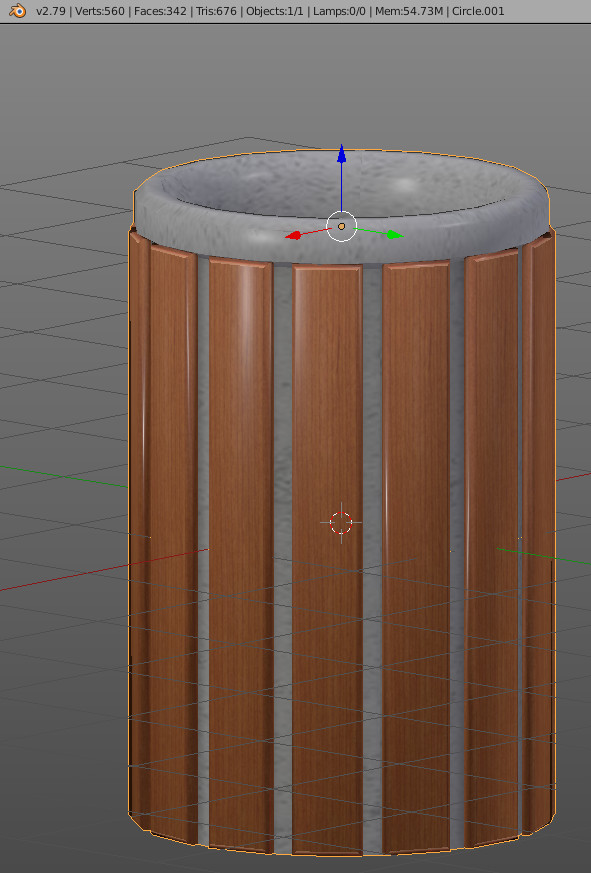Click the Tris:676 statistic in header

click(x=216, y=11)
